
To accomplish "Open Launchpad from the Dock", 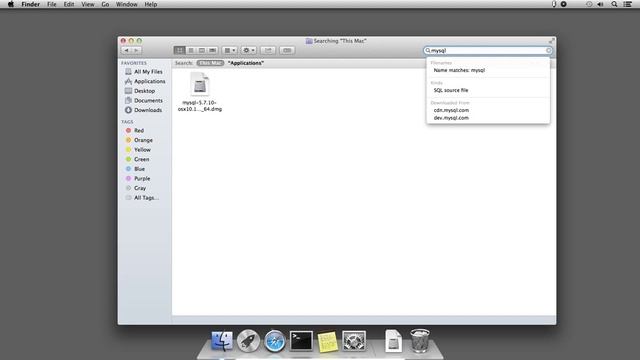I will 248,341.
